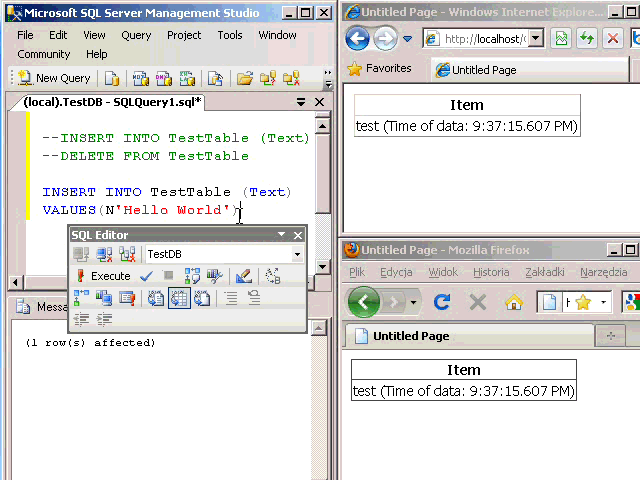Open the Query menu

click(136, 35)
